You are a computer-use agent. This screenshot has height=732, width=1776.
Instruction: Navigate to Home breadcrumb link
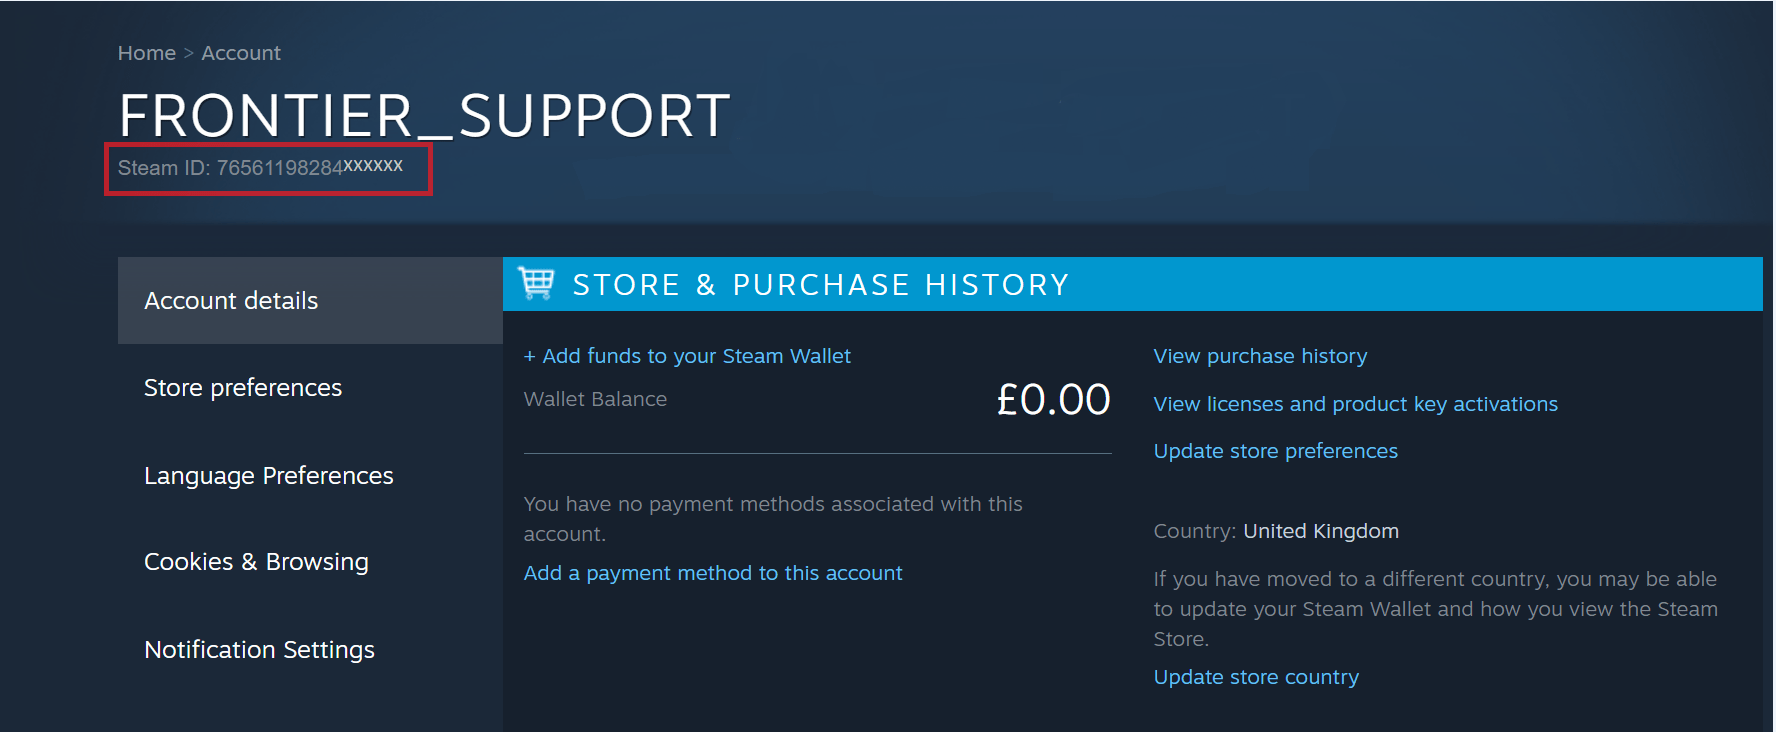point(146,52)
